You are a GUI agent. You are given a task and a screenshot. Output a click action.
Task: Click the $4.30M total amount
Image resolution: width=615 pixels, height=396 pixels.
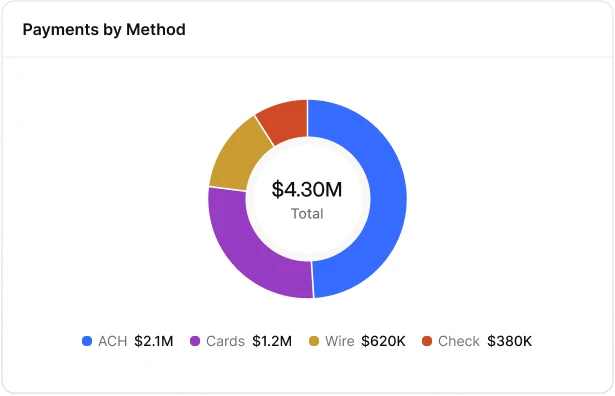tap(307, 189)
